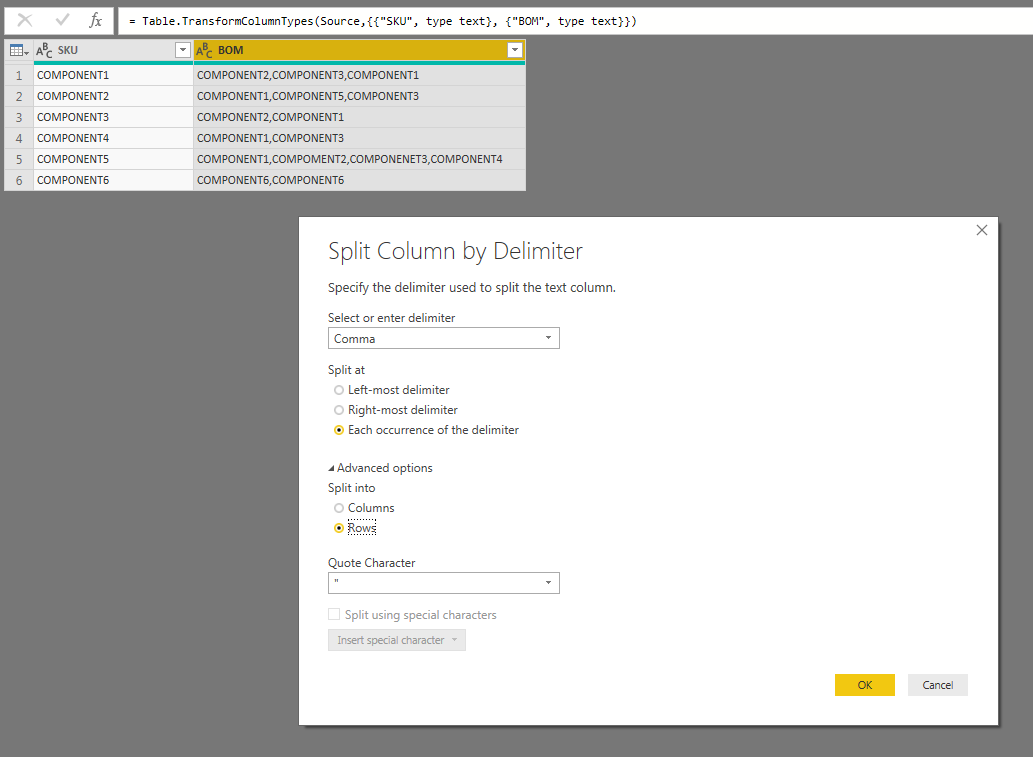Click BOM cell COMPONENT2,COMPONENT1
Image resolution: width=1033 pixels, height=757 pixels.
coord(359,117)
